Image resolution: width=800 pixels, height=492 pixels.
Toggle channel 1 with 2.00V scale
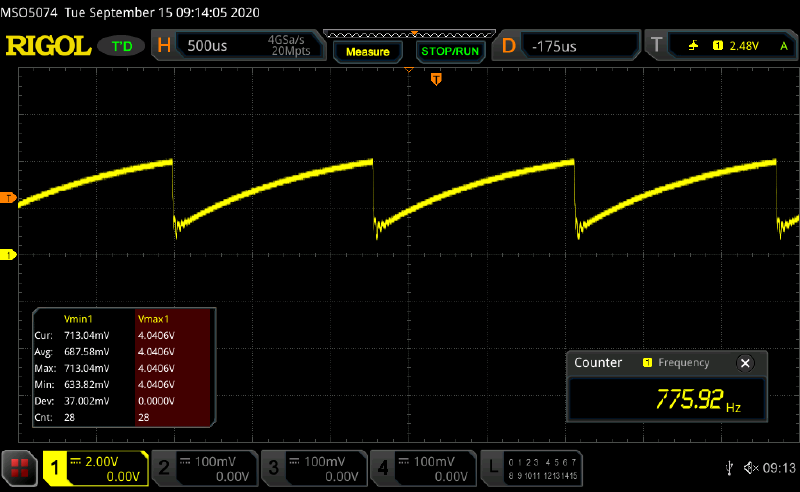(95, 467)
